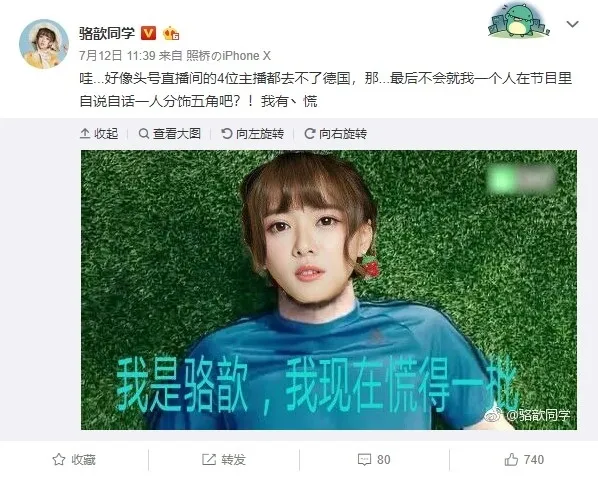This screenshot has height=478, width=598.
Task: Open the 骆歆同学 username link
Action: (107, 33)
